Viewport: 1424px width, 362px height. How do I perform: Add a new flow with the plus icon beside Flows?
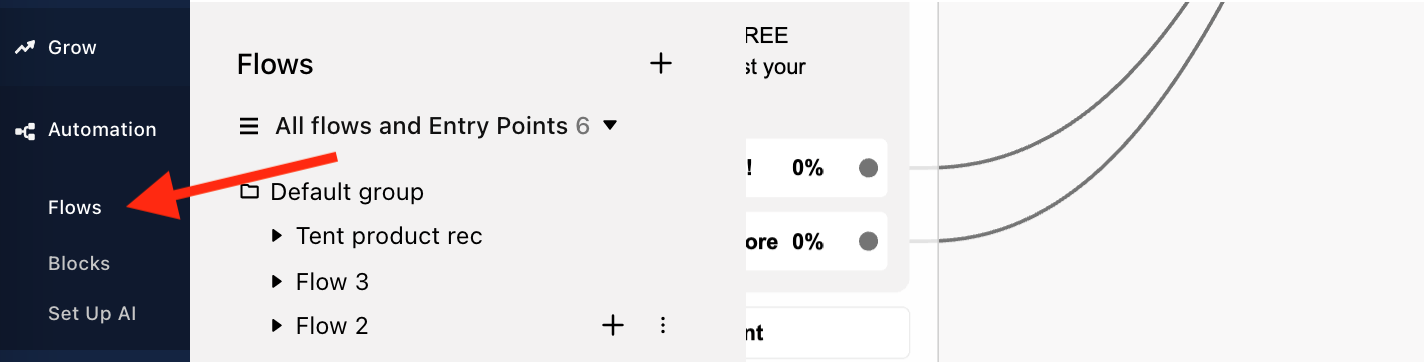(661, 64)
